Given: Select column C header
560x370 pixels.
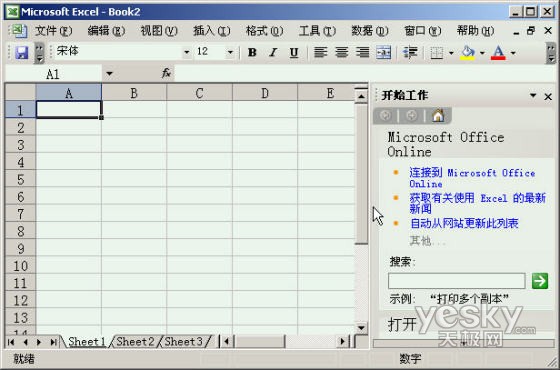Looking at the screenshot, I should [x=199, y=93].
